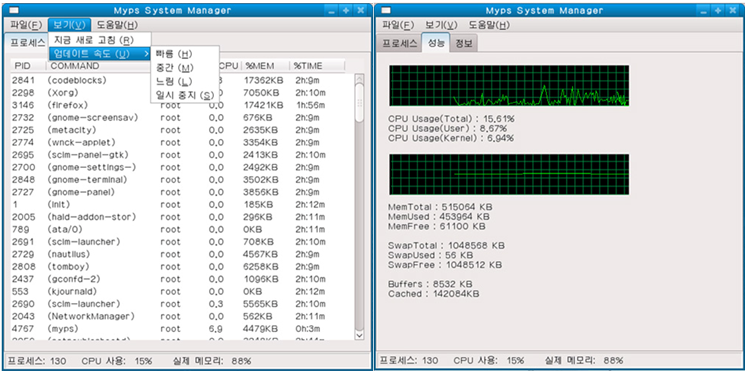Open 도움말(H) menu in right window
This screenshot has width=747, height=372.
(489, 25)
